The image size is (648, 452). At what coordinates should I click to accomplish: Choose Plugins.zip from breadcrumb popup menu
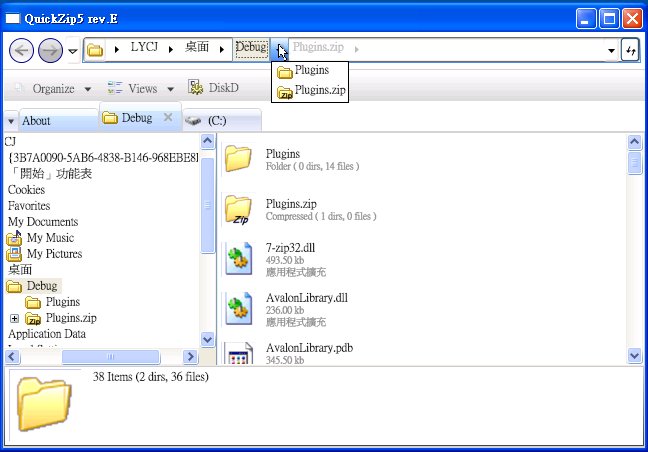point(310,91)
